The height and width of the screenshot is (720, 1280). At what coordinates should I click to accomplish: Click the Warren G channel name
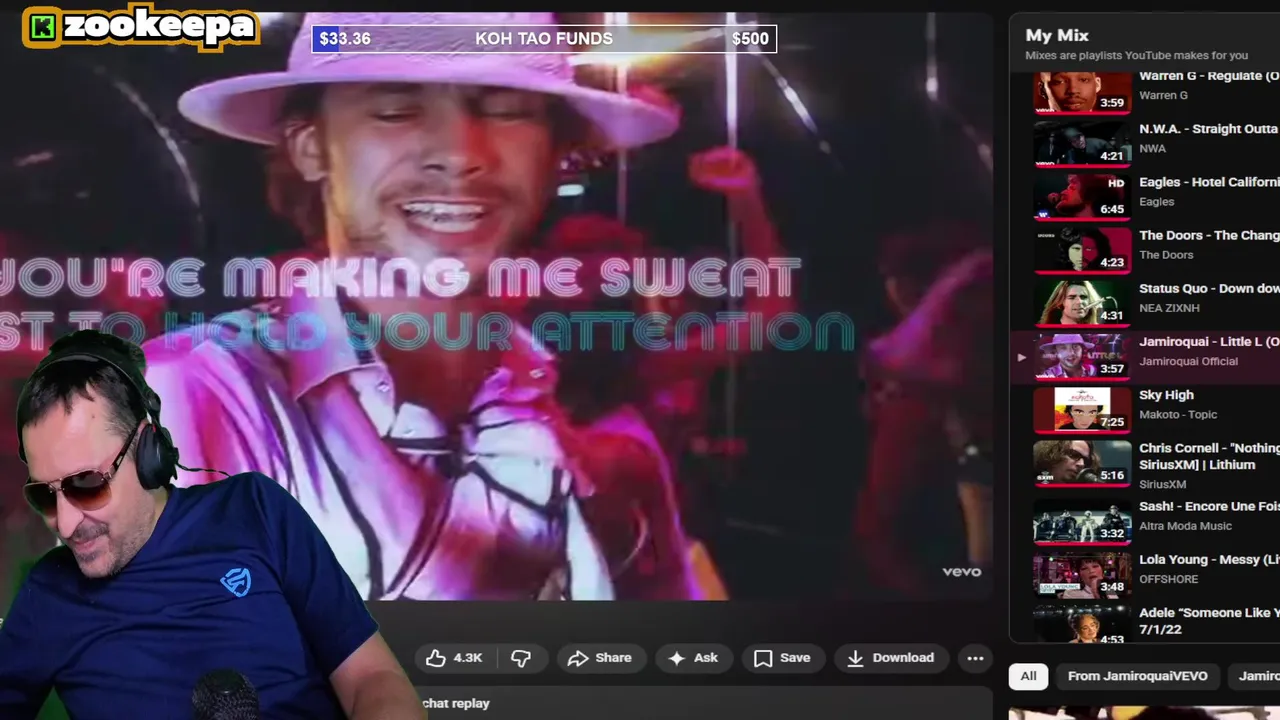pos(1163,95)
